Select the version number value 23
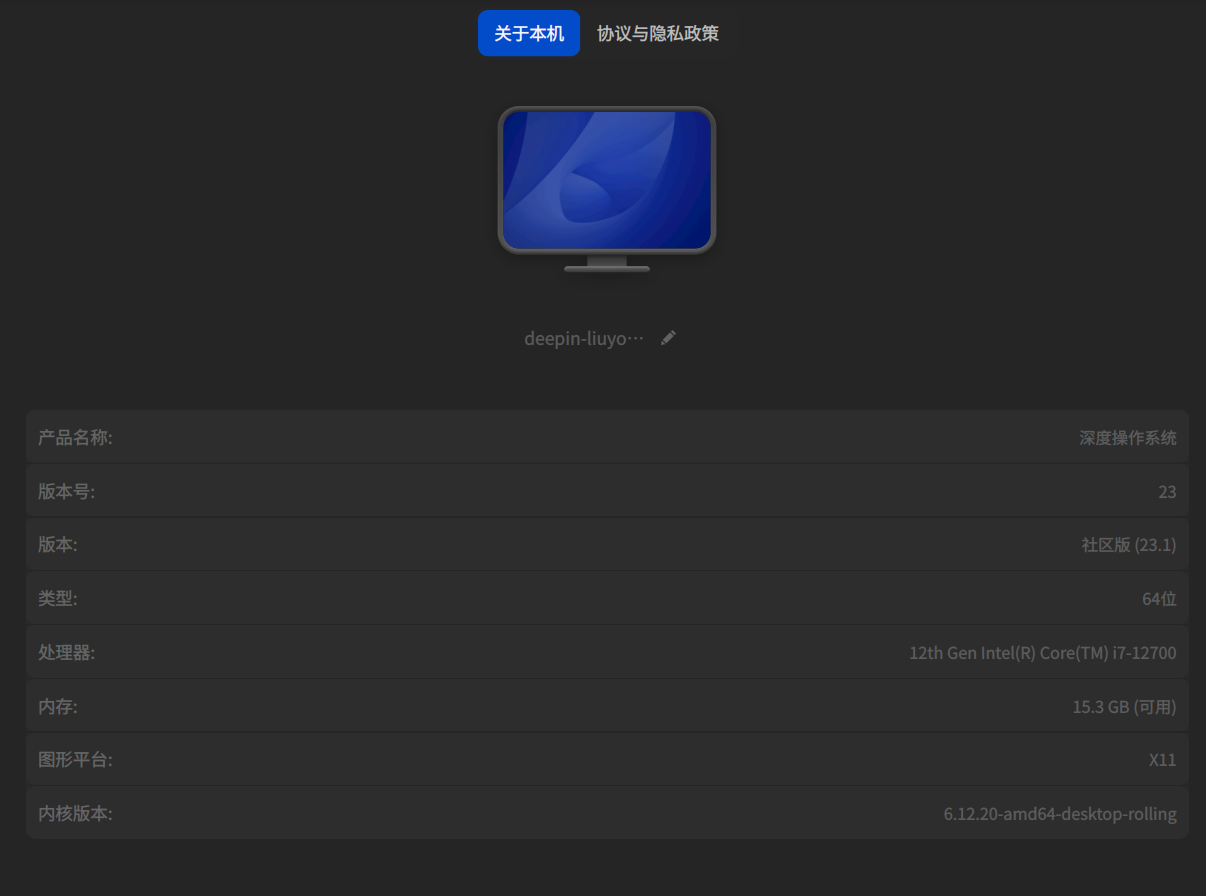The height and width of the screenshot is (896, 1206). [x=1167, y=492]
